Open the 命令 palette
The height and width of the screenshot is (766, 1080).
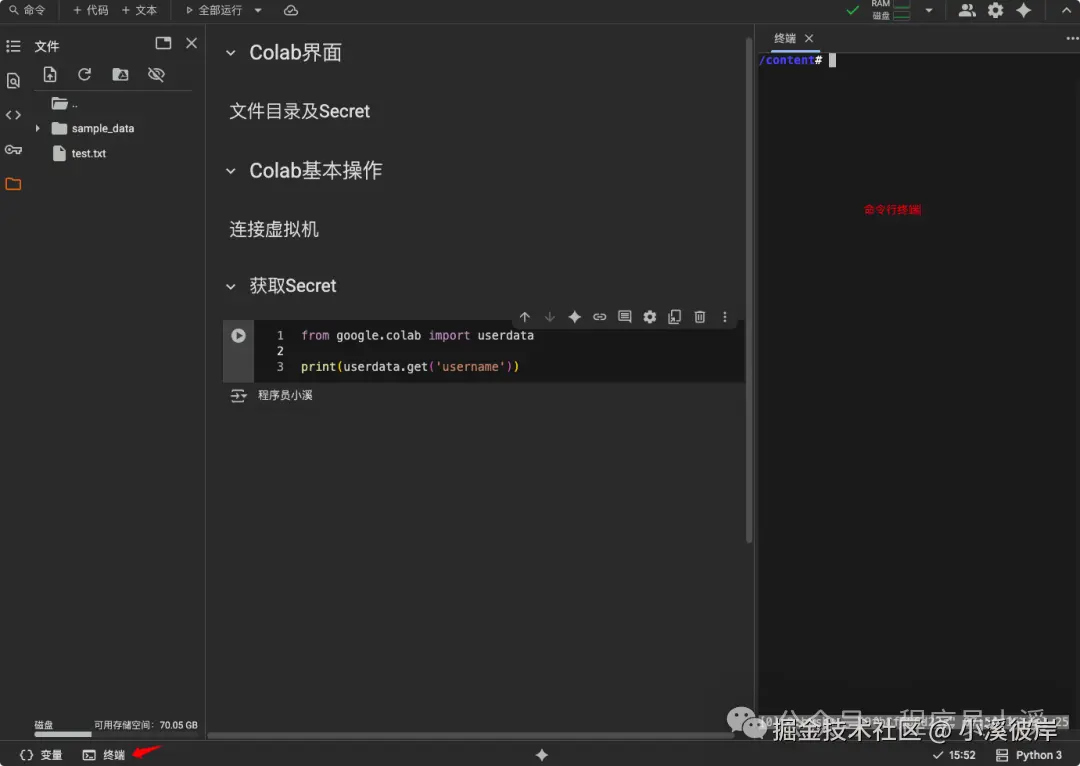pos(30,11)
